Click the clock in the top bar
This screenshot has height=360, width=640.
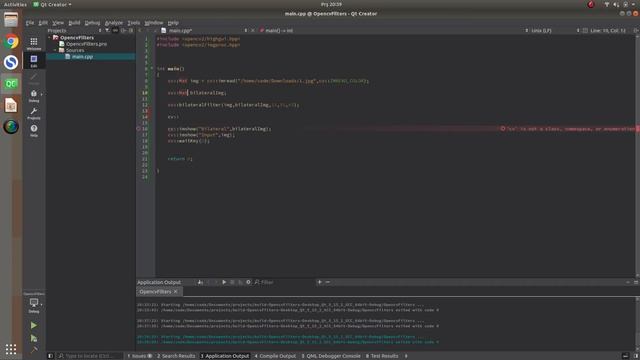tap(331, 4)
